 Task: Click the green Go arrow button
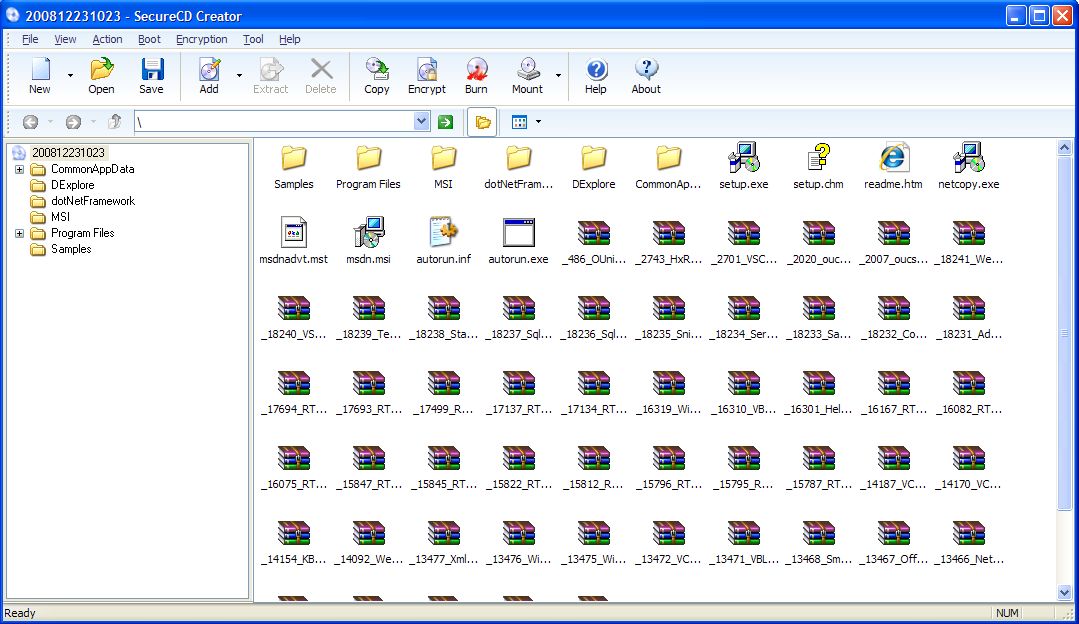coord(445,122)
